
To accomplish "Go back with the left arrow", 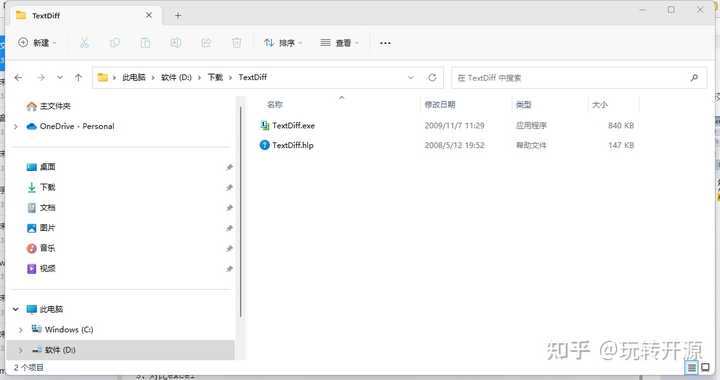I will 18,78.
